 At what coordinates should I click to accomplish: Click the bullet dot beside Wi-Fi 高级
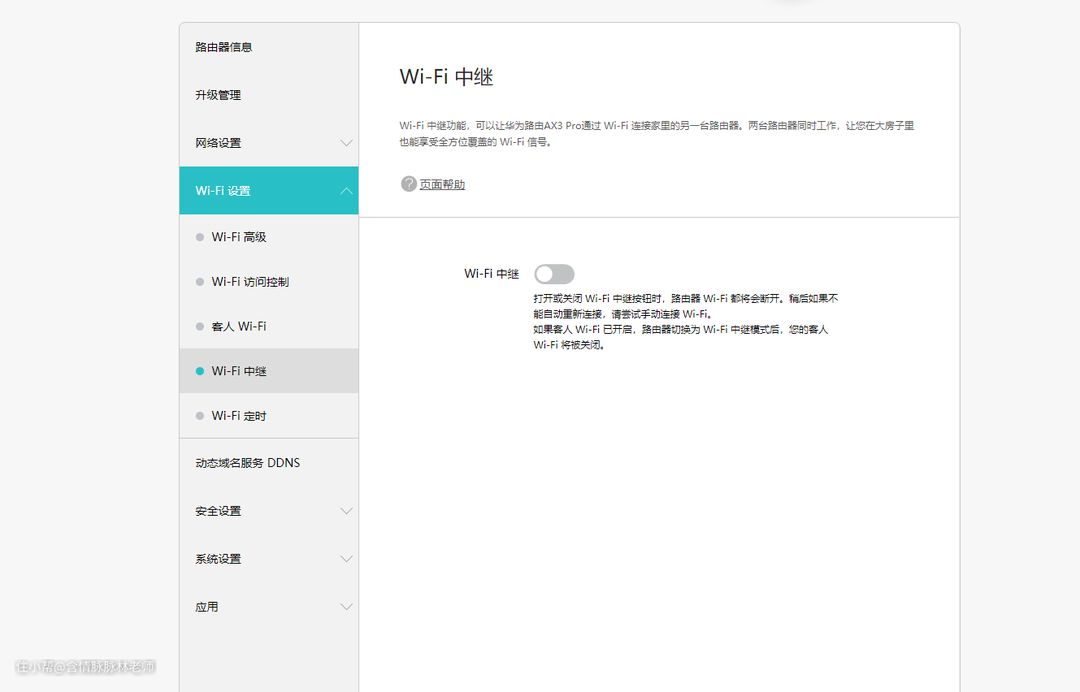pyautogui.click(x=200, y=237)
